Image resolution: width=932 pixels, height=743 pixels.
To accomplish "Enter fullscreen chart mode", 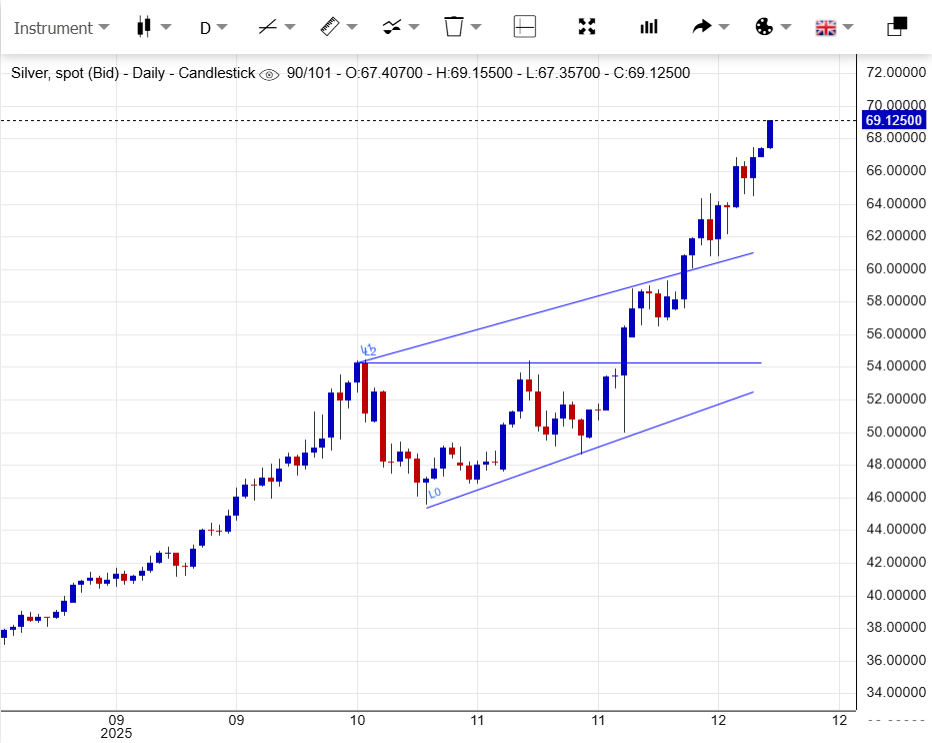I will click(x=587, y=27).
